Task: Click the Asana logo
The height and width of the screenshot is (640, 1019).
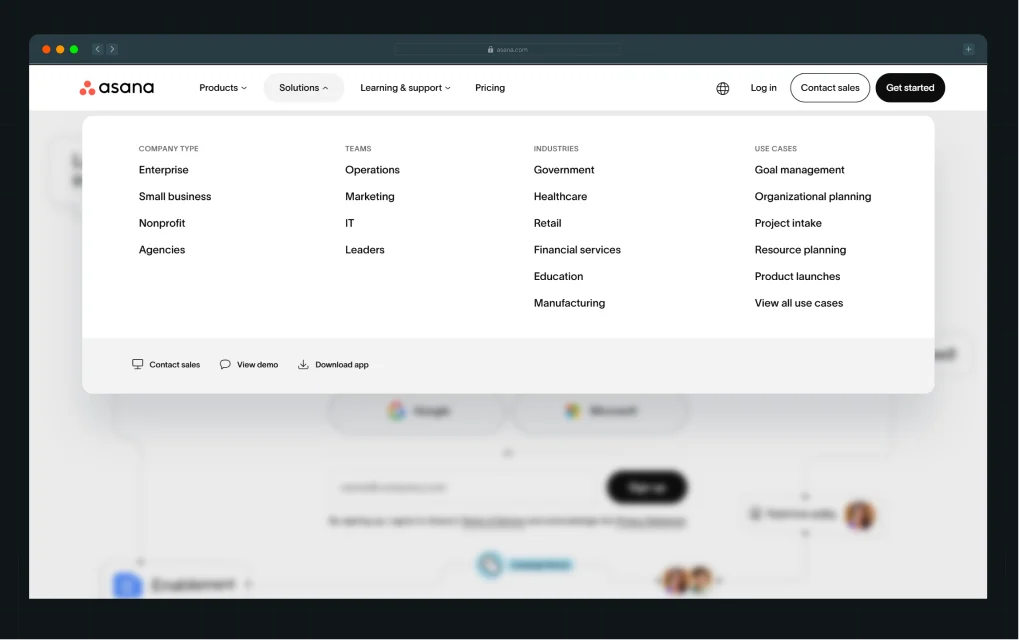Action: (116, 88)
